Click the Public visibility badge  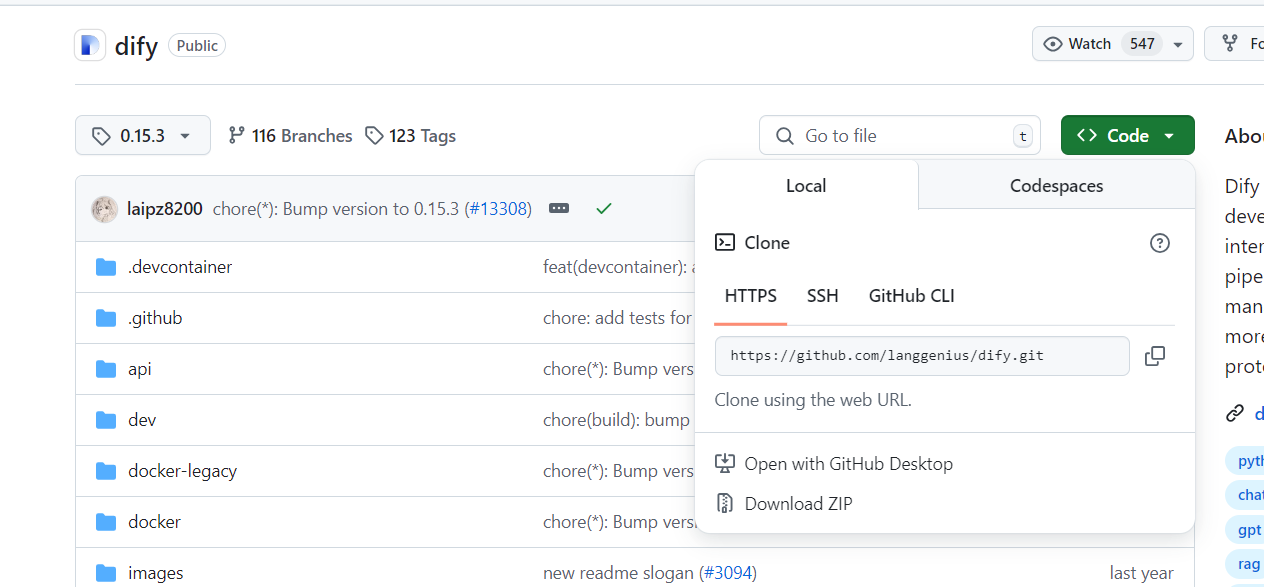pyautogui.click(x=197, y=45)
